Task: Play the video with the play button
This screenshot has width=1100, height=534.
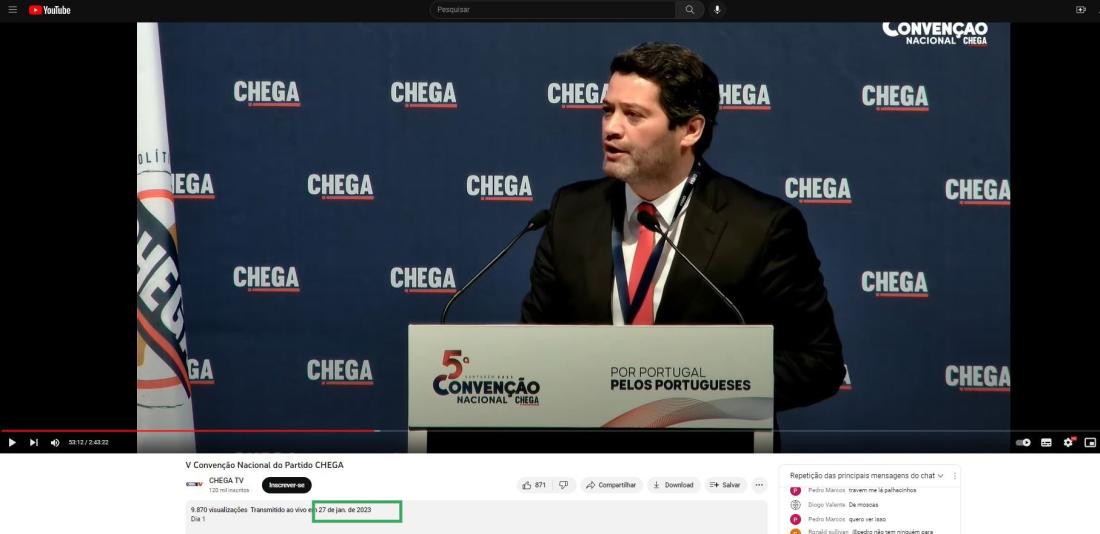Action: 12,443
